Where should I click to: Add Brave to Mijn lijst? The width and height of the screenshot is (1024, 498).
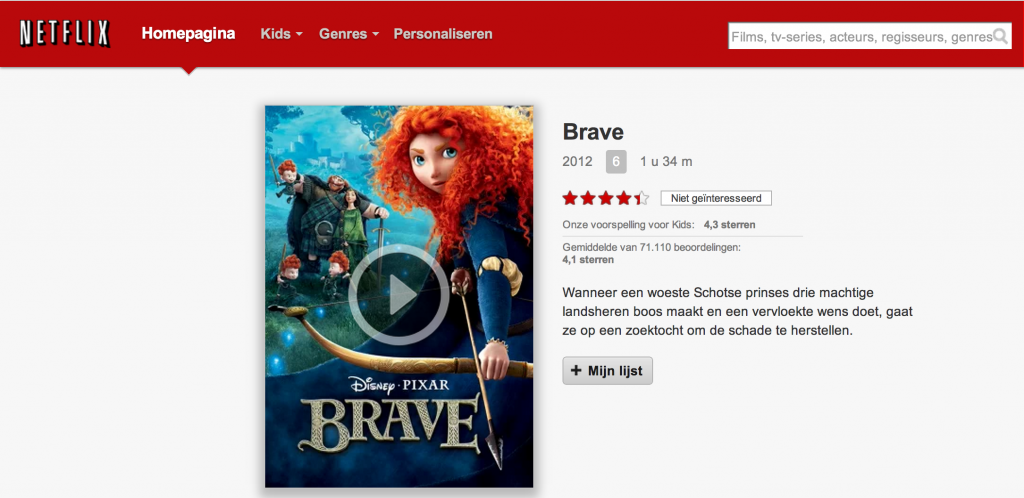[607, 371]
